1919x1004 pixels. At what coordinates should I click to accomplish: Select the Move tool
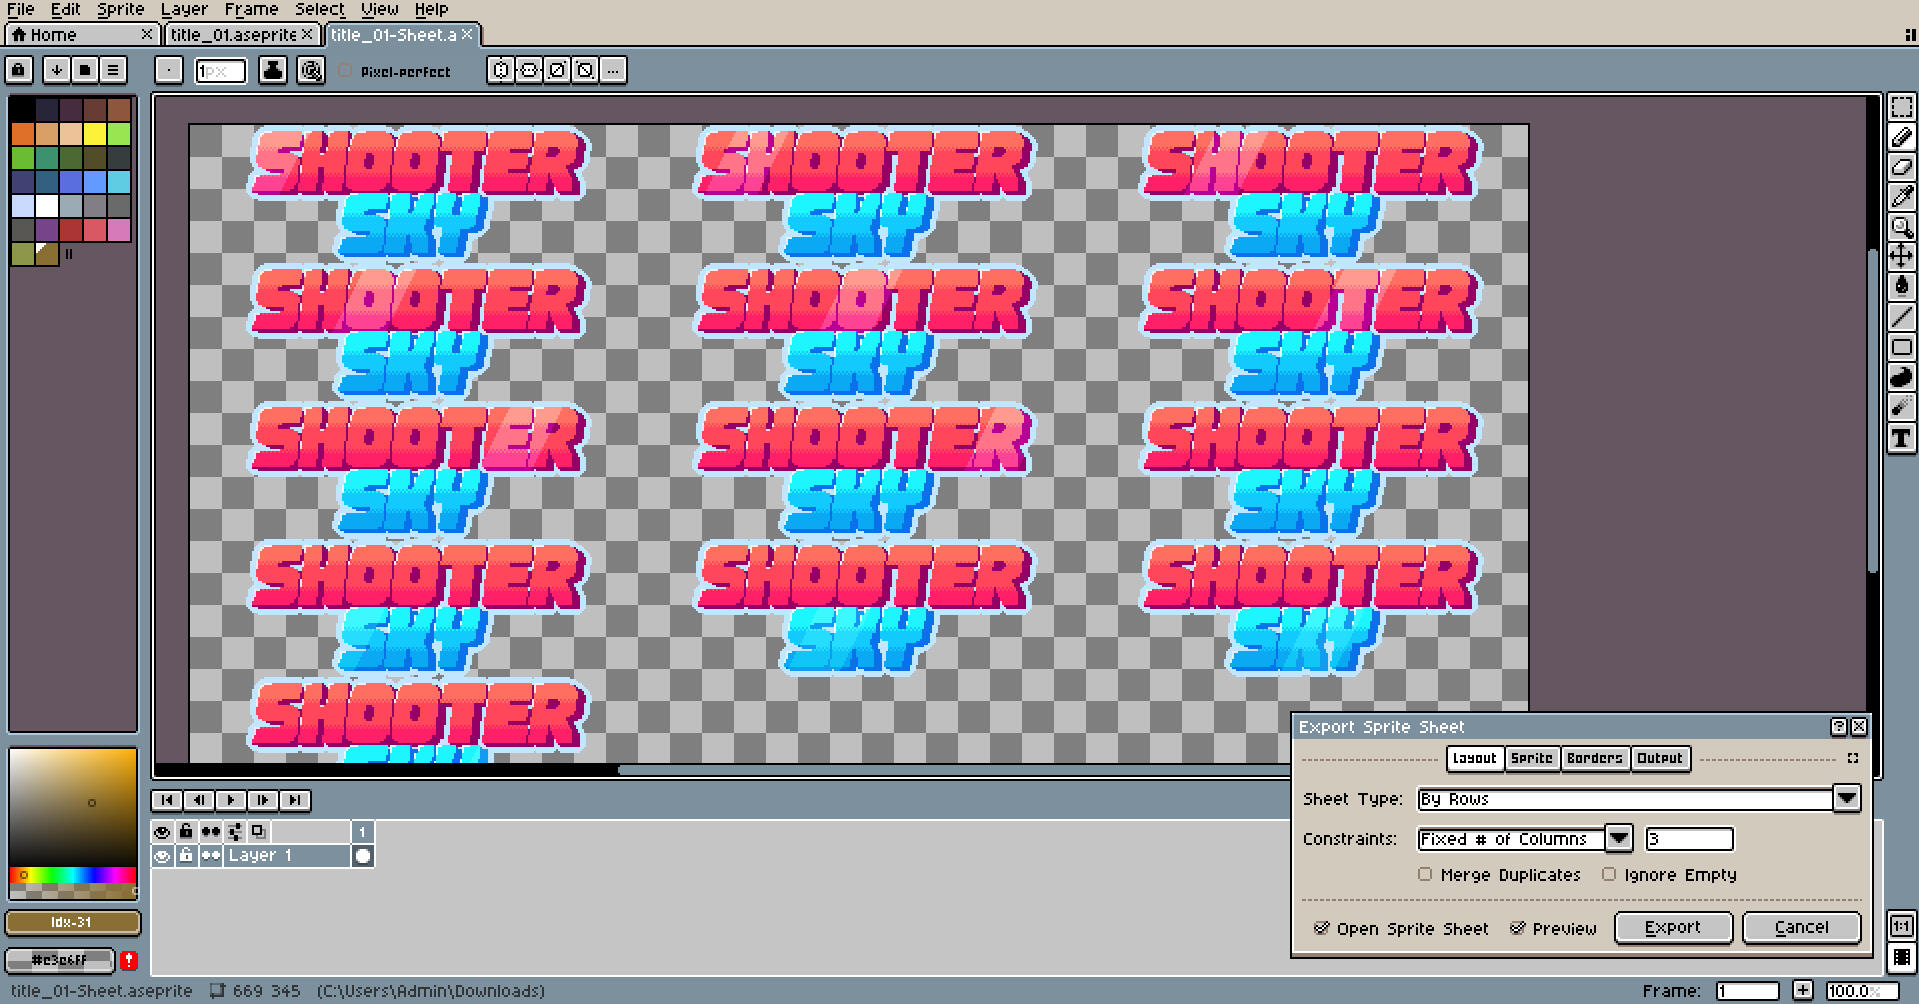pos(1901,257)
